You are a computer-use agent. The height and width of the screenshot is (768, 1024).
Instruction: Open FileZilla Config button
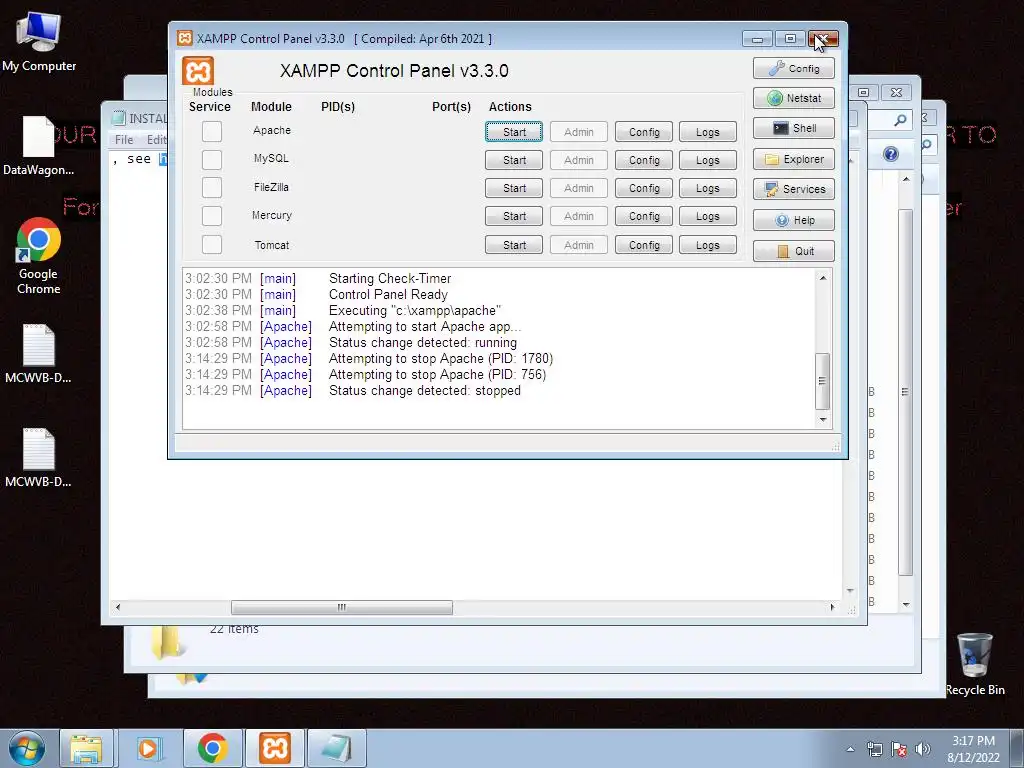644,188
